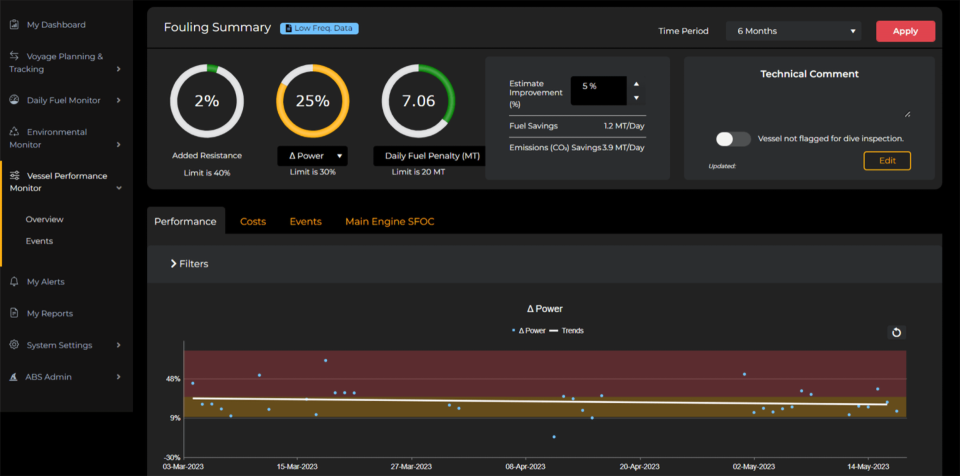Viewport: 960px width, 476px height.
Task: Toggle the Trends legend line
Action: click(x=566, y=330)
